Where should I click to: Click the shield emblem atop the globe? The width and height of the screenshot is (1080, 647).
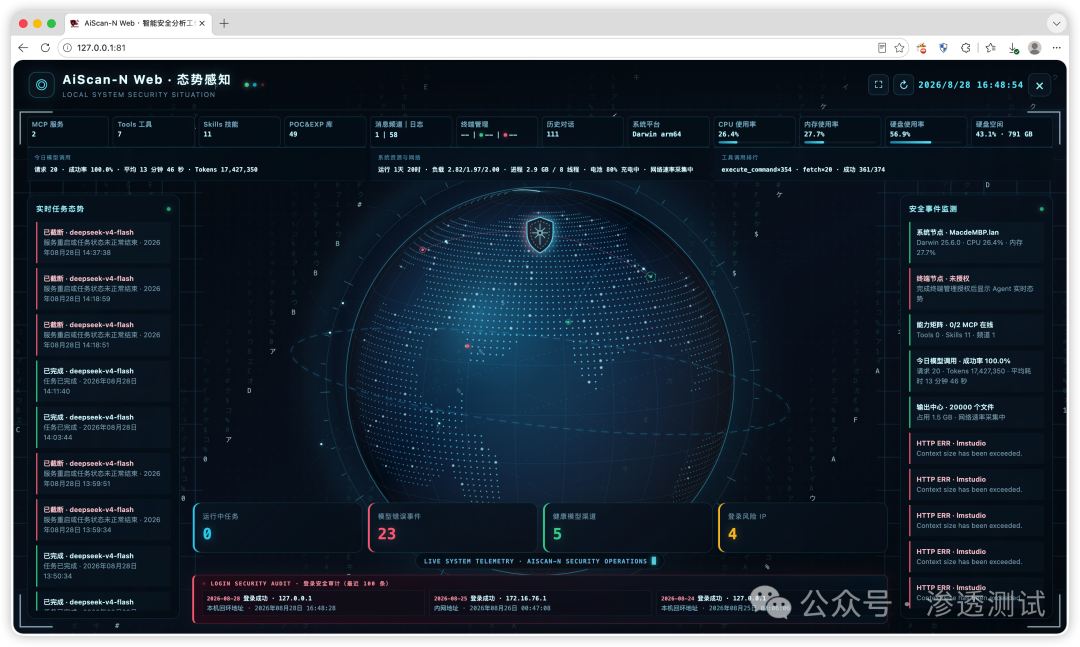[540, 234]
